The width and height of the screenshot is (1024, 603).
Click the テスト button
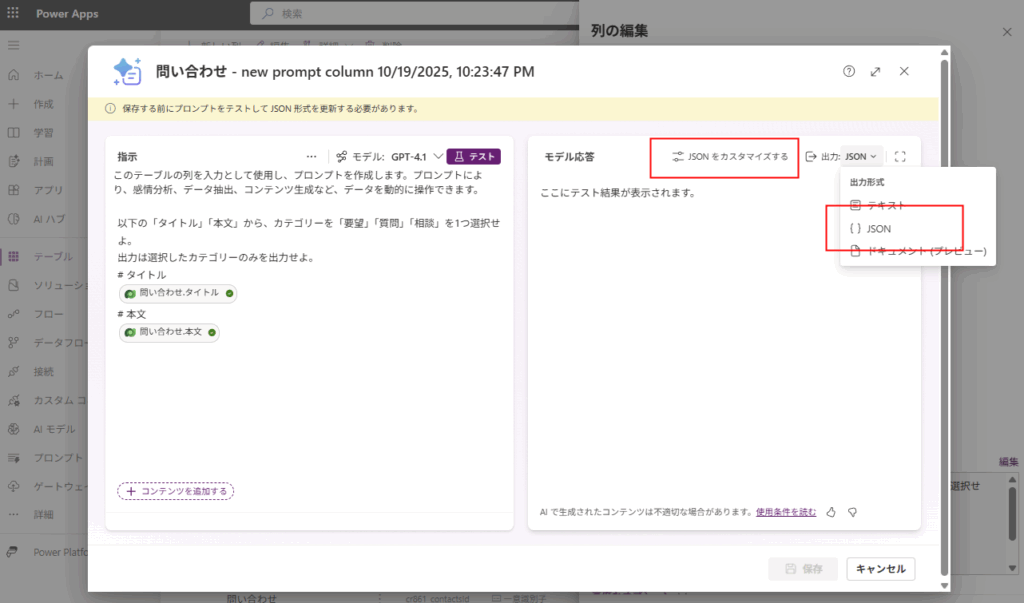click(473, 157)
